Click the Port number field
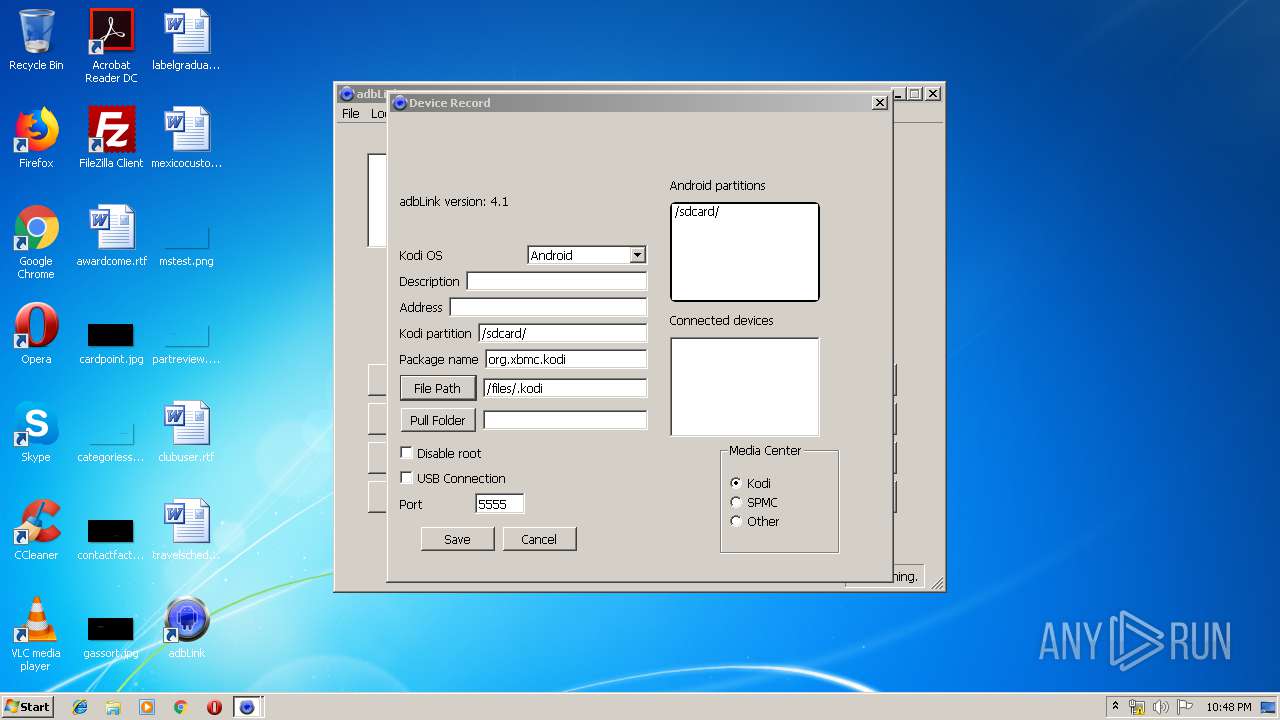The image size is (1280, 720). pos(500,504)
